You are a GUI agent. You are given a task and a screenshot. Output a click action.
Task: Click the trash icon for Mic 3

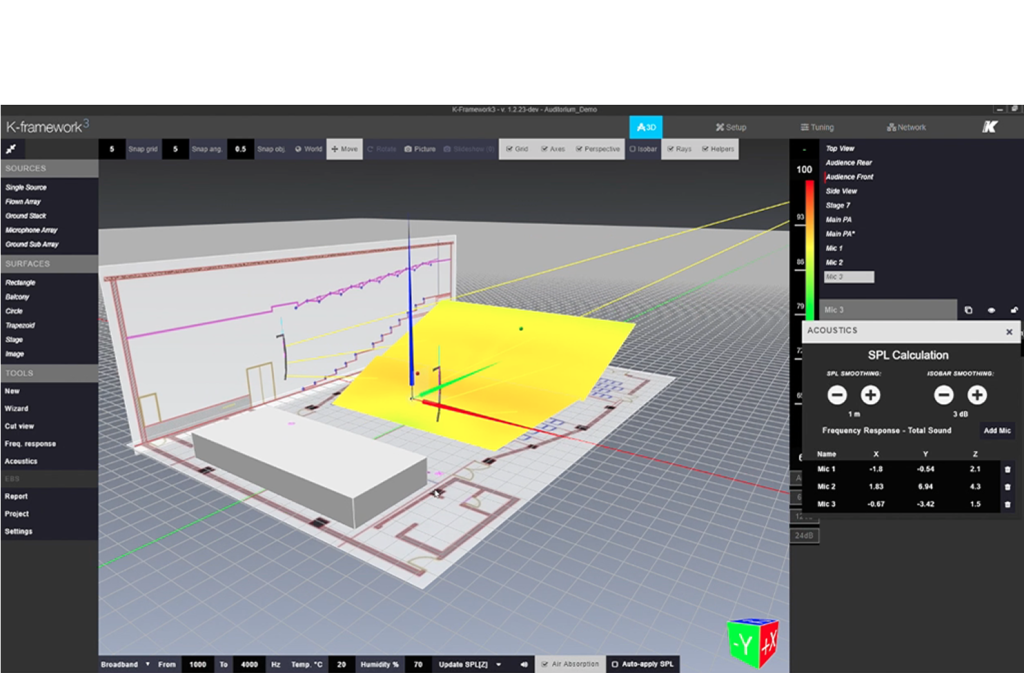pos(1007,503)
